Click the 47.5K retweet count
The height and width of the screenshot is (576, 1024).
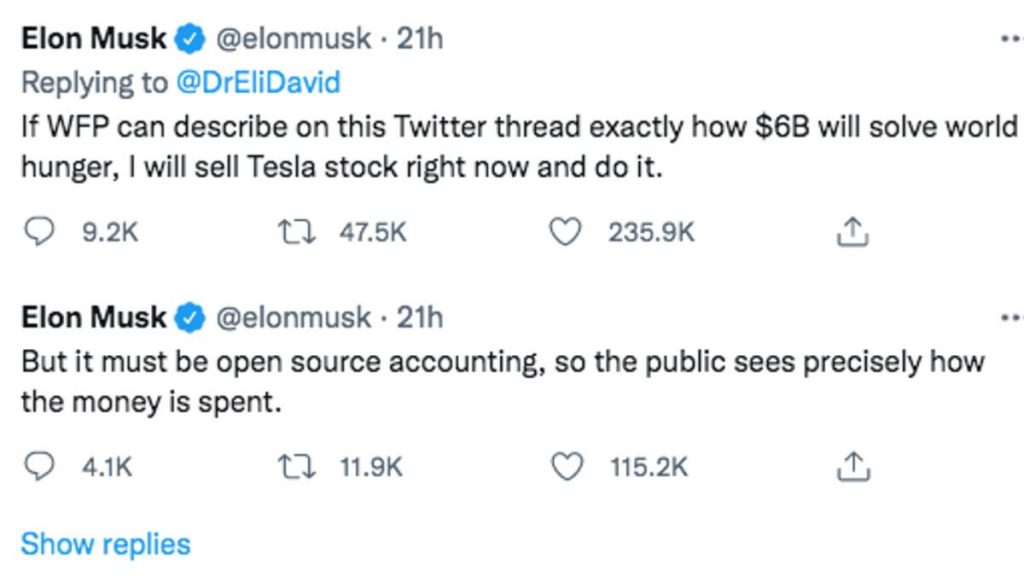(373, 232)
